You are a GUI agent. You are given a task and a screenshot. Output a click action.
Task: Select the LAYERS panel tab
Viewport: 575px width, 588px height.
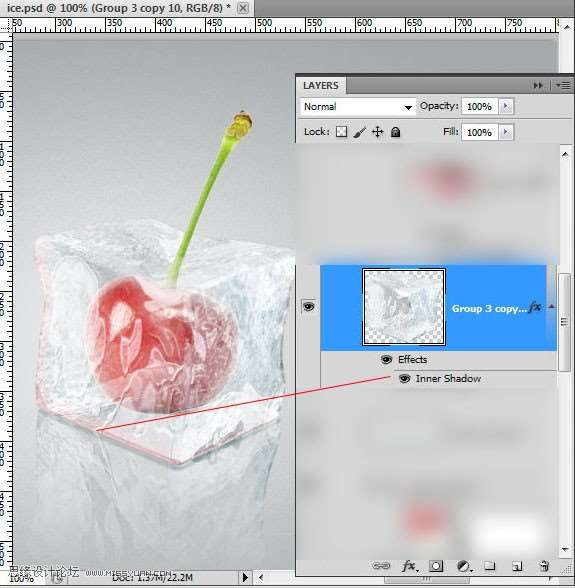[321, 86]
